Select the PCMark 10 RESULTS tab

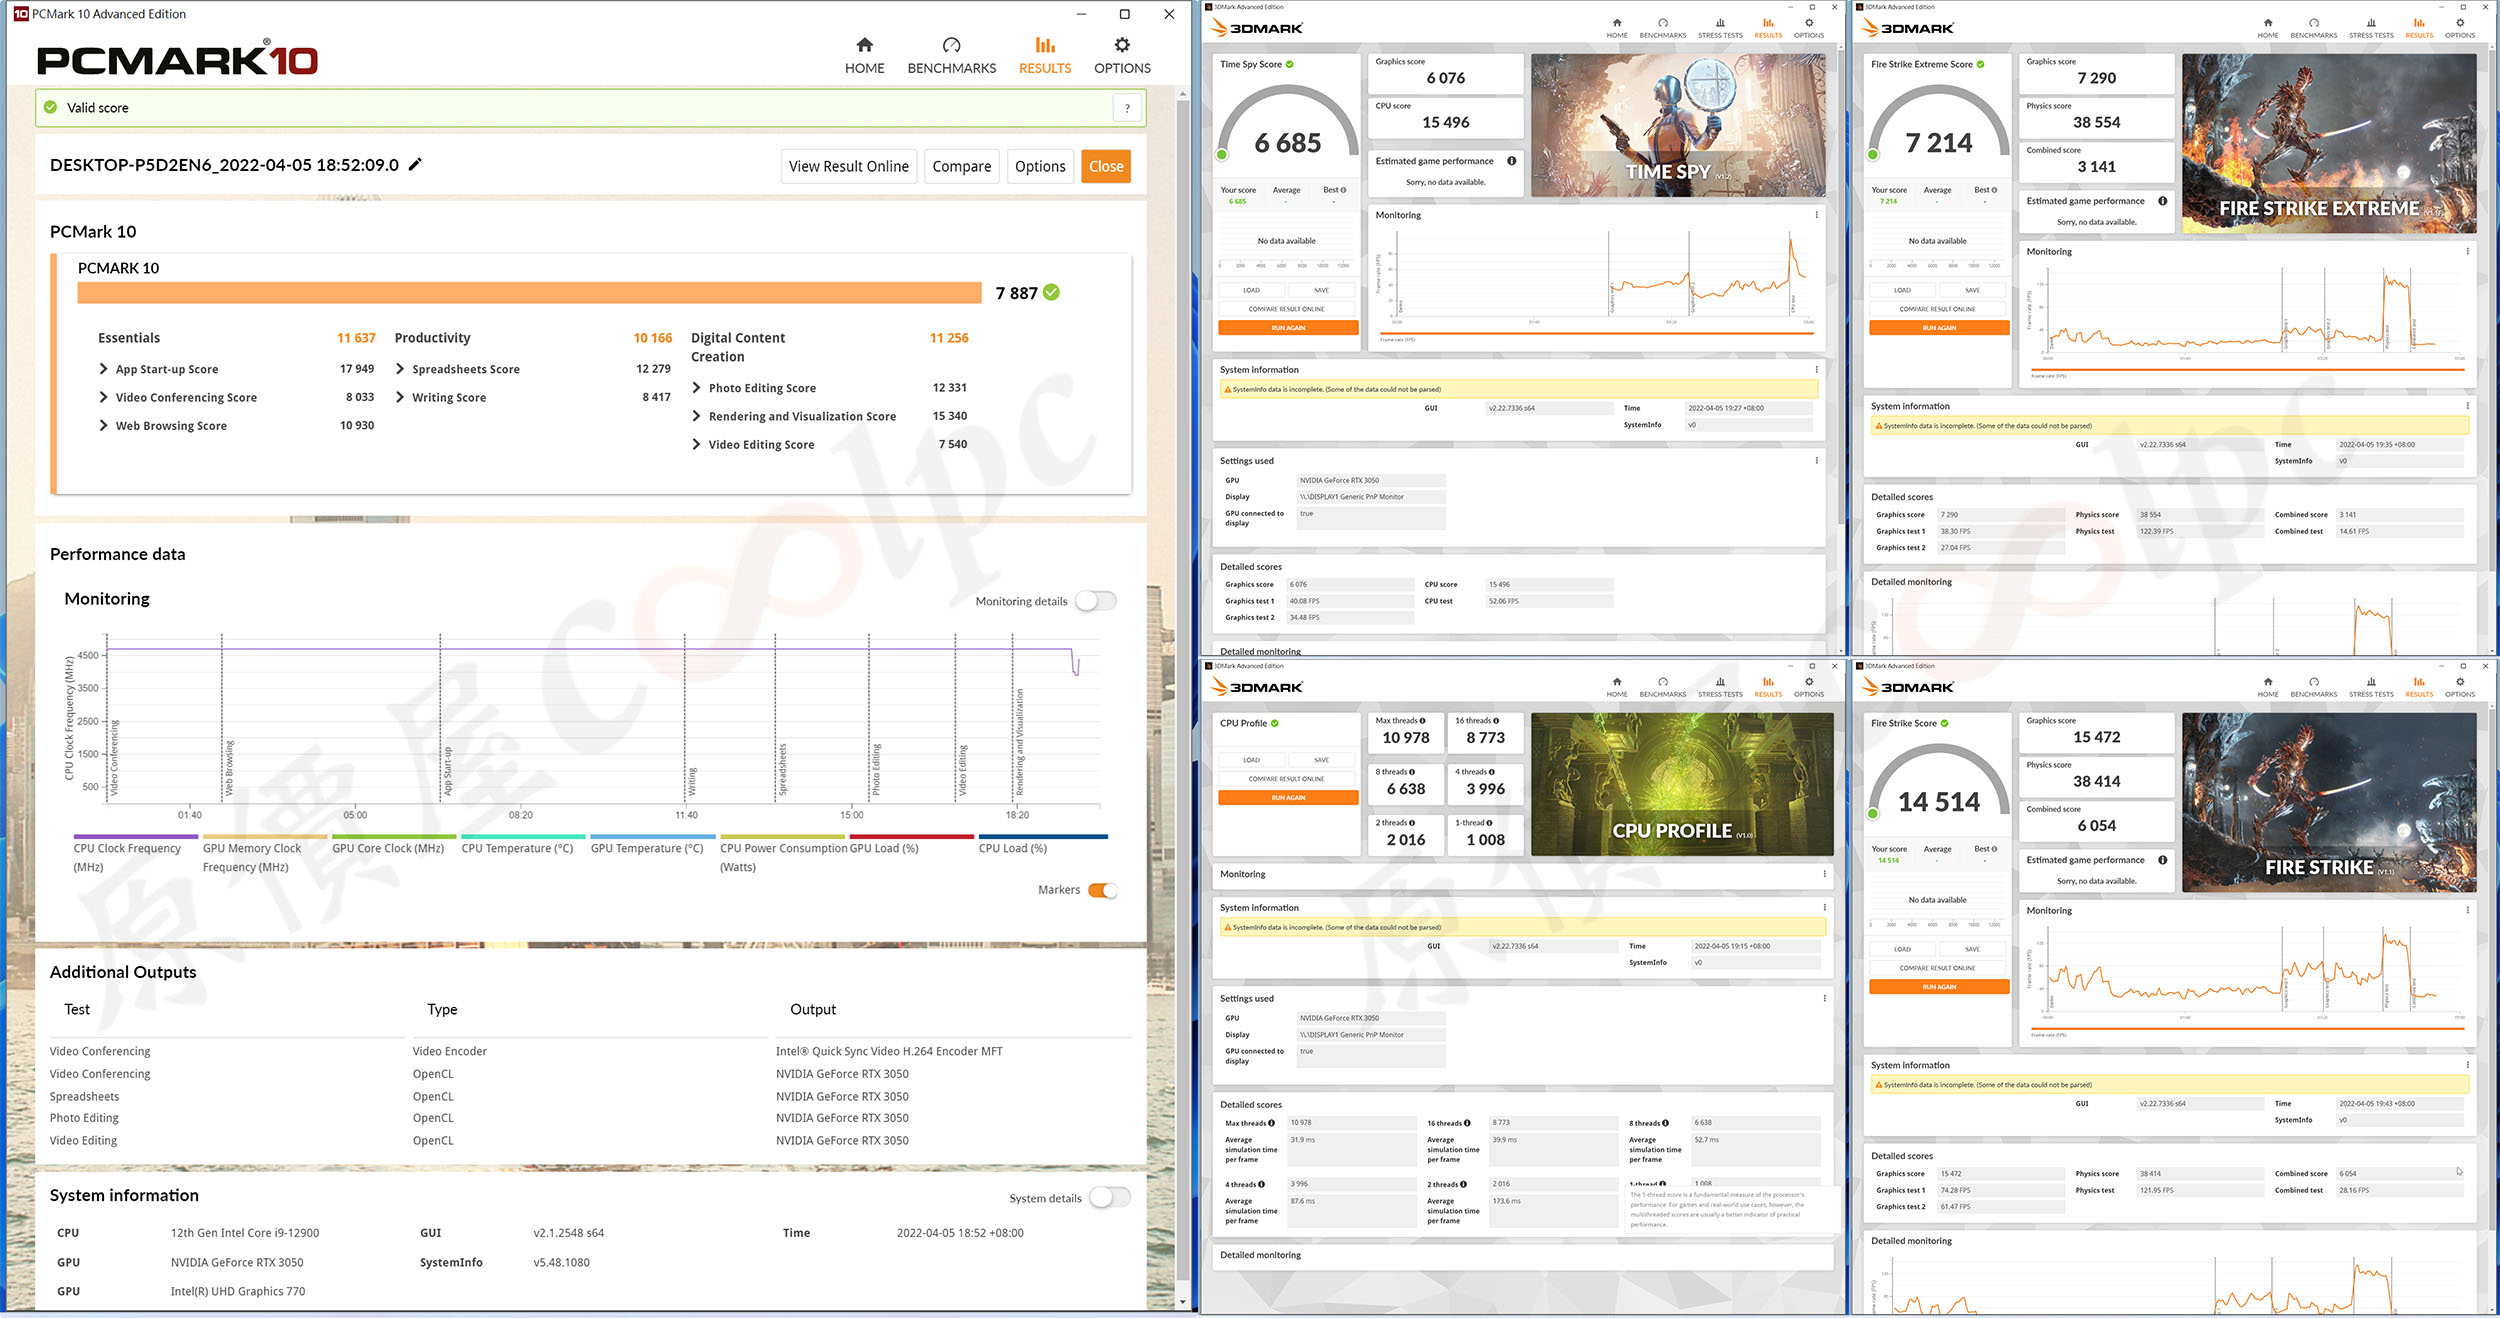[x=1045, y=56]
